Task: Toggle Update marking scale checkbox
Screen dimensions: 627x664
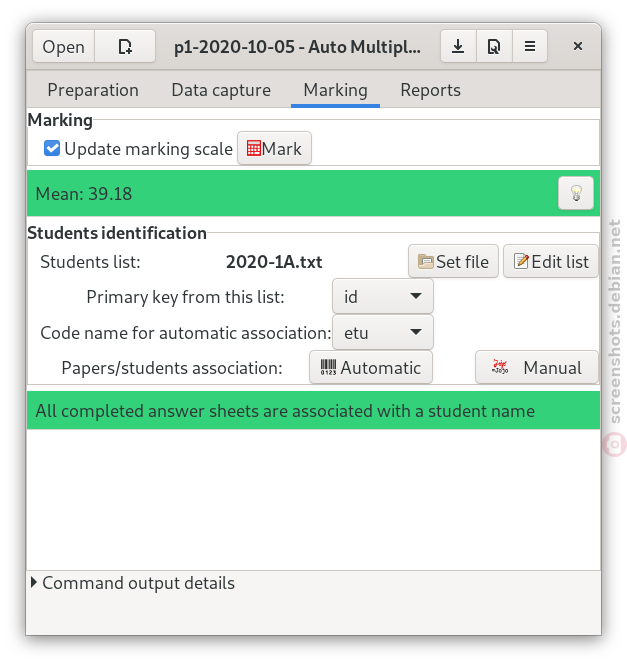Action: click(x=52, y=149)
